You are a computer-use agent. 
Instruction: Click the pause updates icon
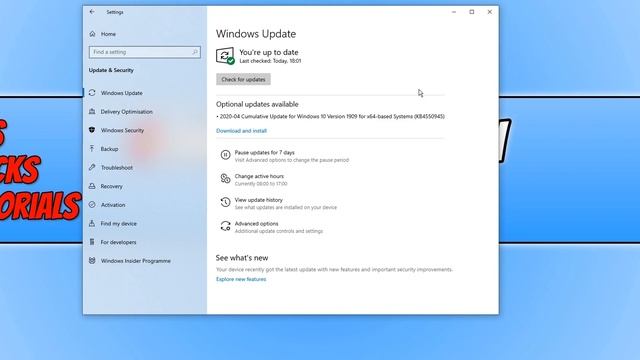(225, 155)
